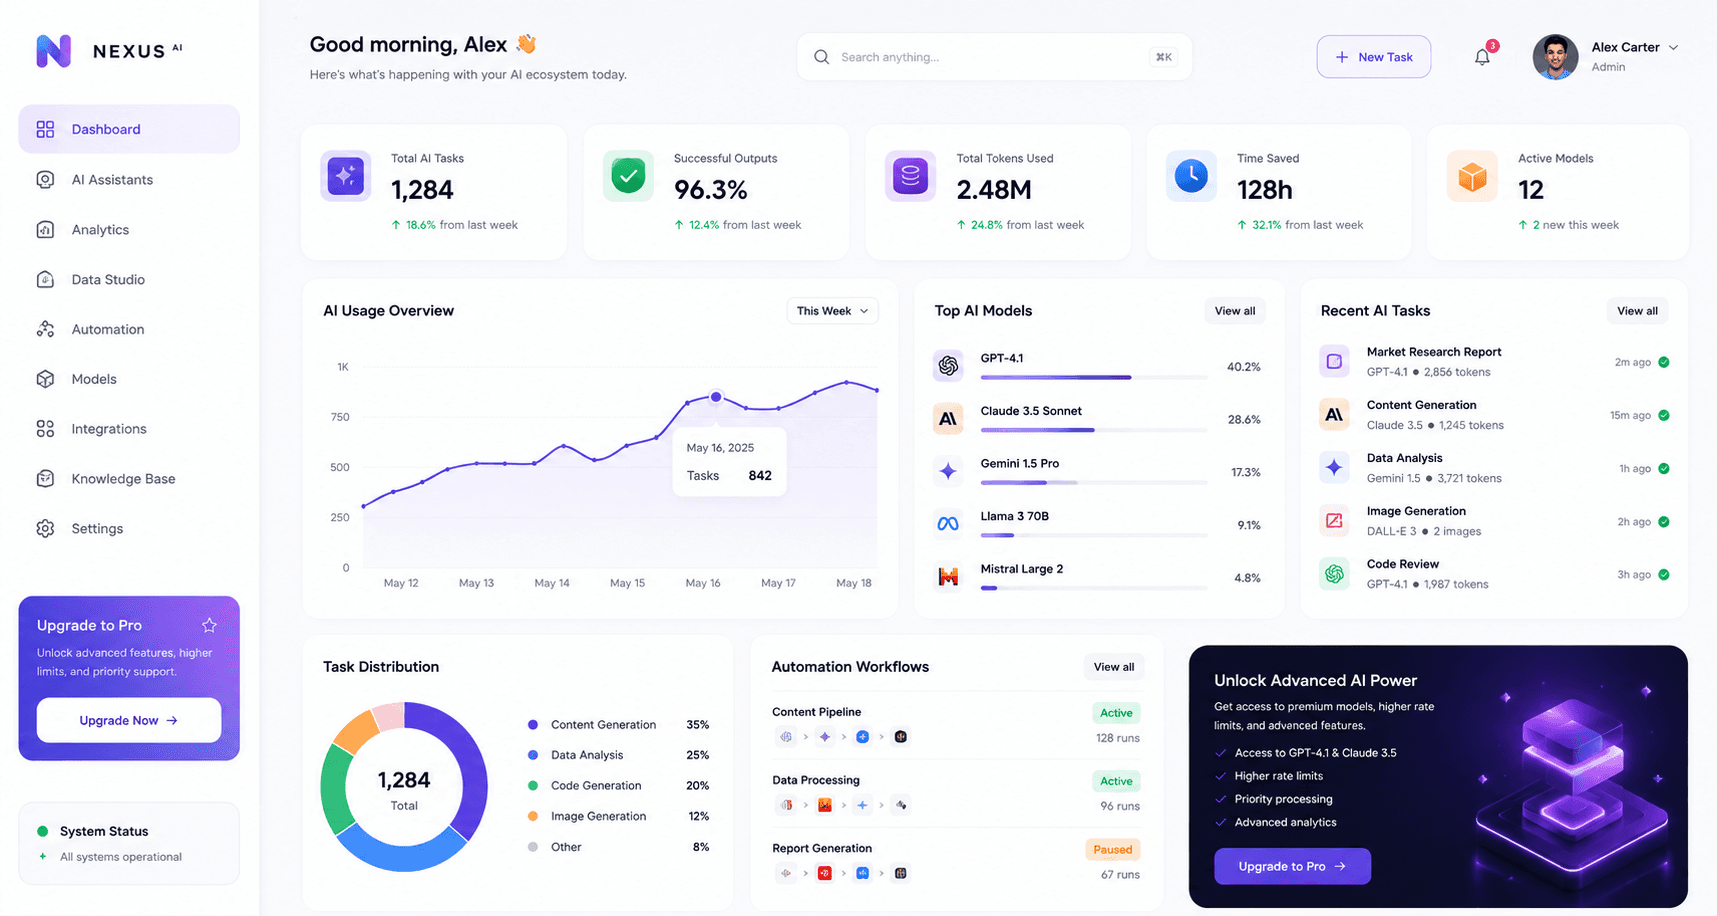Go to the Dashboard menu item
Viewport: 1717px width, 916px height.
click(129, 129)
